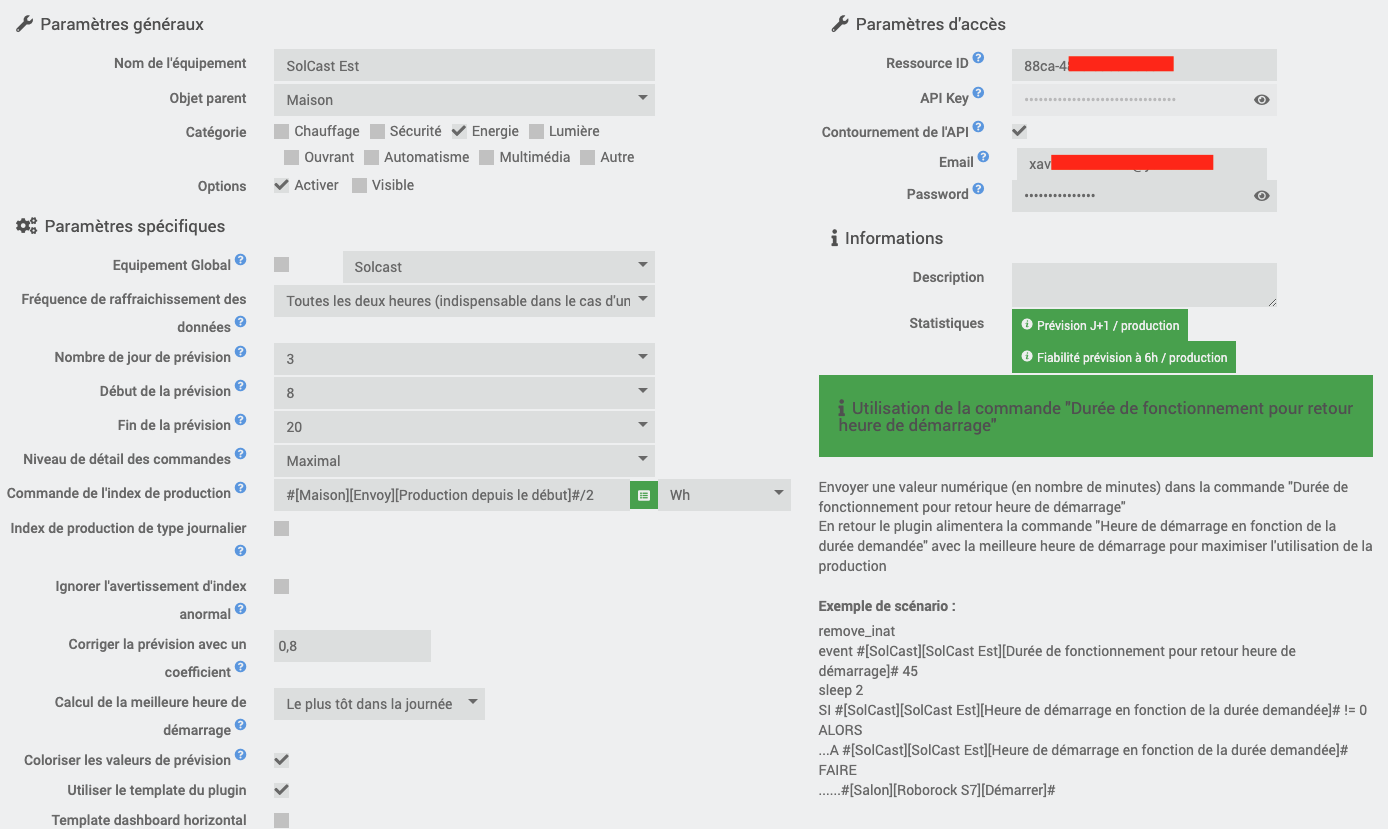This screenshot has width=1388, height=829.
Task: Open Prévision J+1 / production statistics
Action: [1100, 325]
